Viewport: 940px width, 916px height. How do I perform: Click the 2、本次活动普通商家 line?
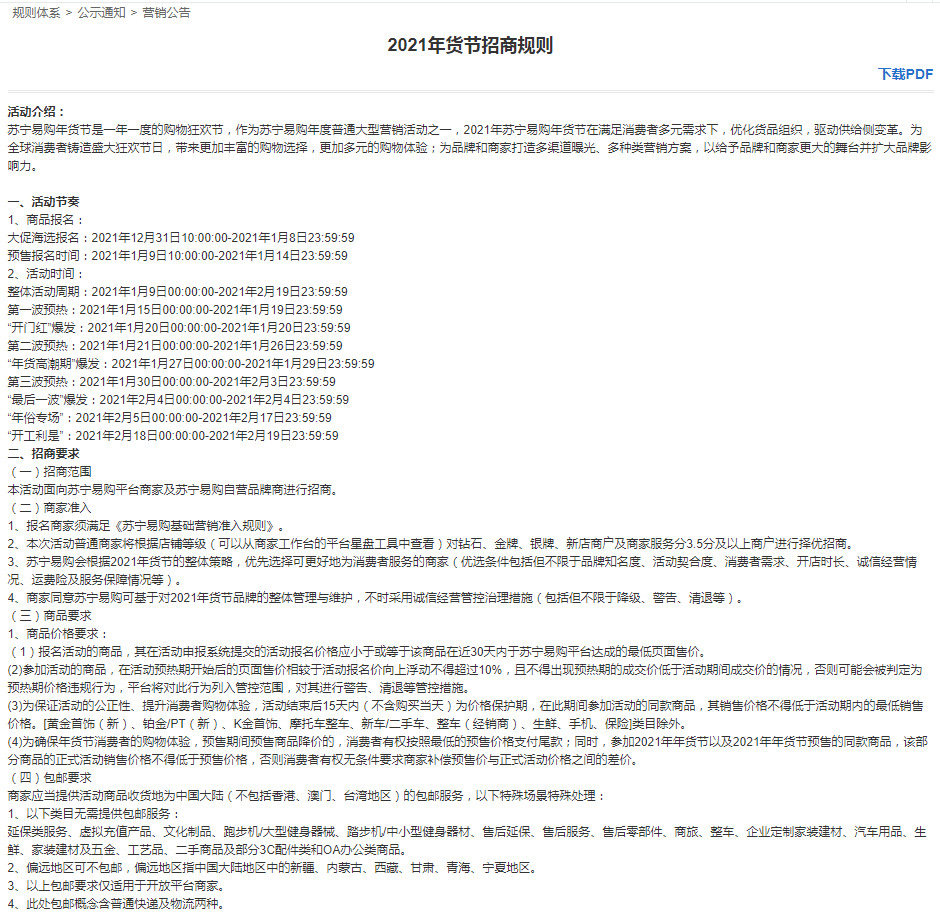[x=430, y=543]
